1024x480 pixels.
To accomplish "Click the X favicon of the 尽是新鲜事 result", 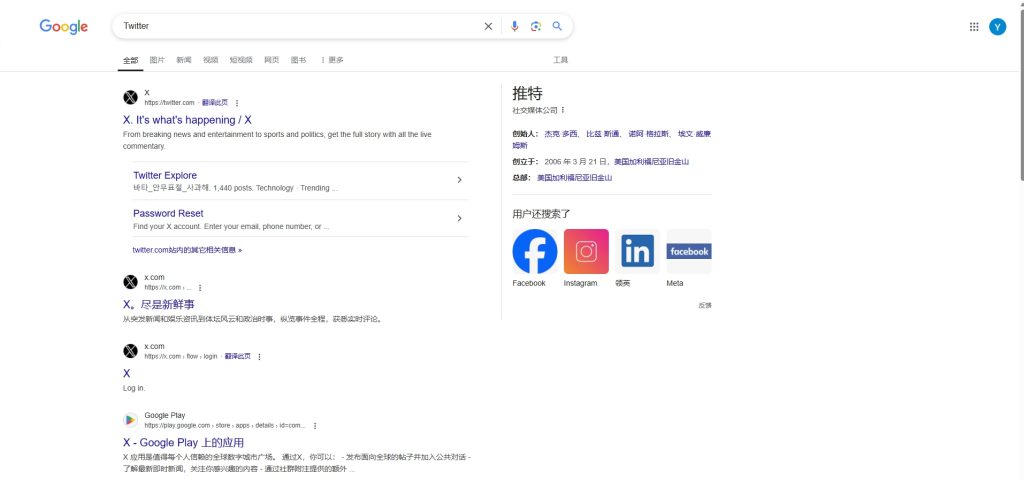I will pyautogui.click(x=131, y=282).
